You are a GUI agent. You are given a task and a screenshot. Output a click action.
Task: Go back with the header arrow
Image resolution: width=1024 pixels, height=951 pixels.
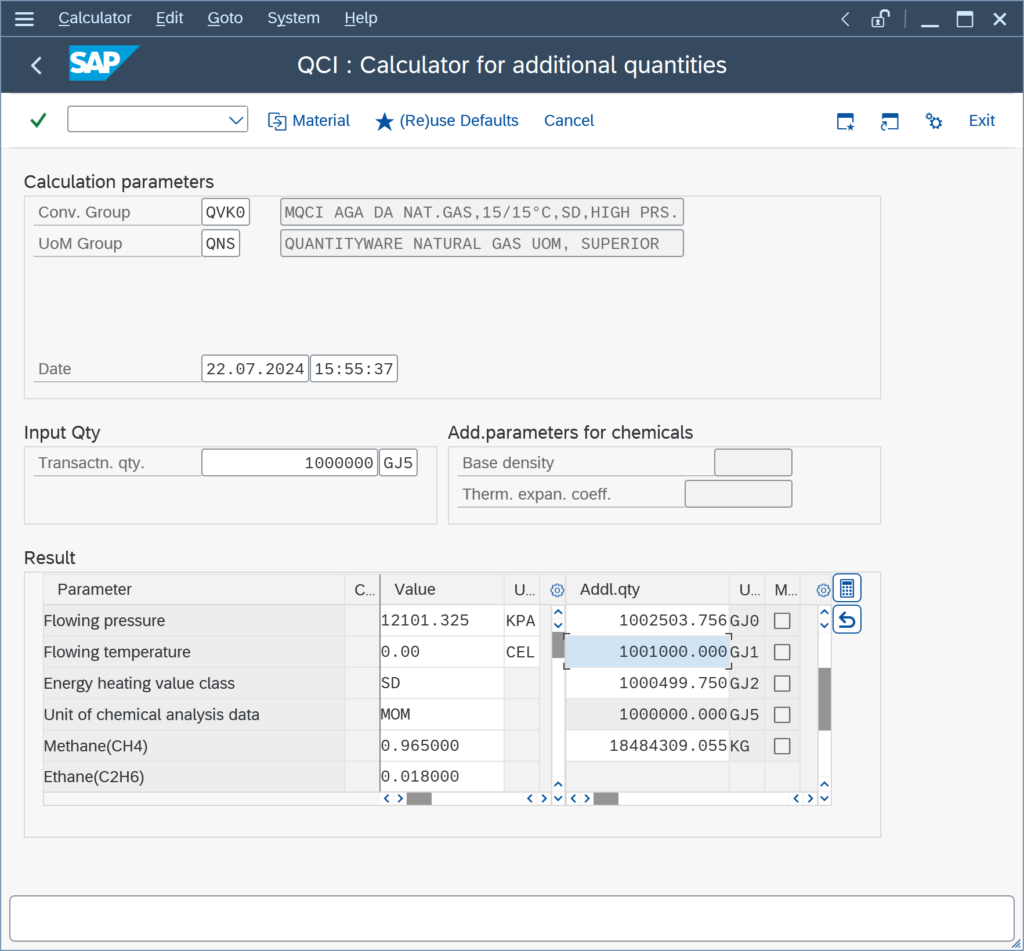point(37,65)
